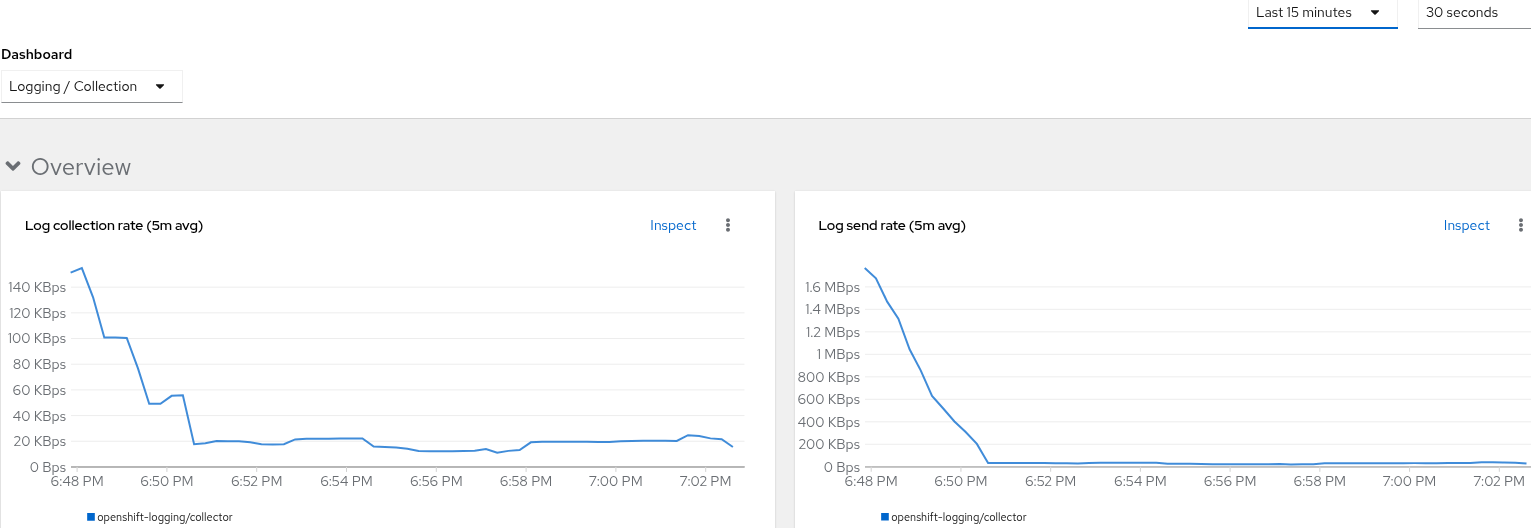This screenshot has height=528, width=1531.
Task: Click the 140 KBps y-axis label
Action: [x=35, y=288]
